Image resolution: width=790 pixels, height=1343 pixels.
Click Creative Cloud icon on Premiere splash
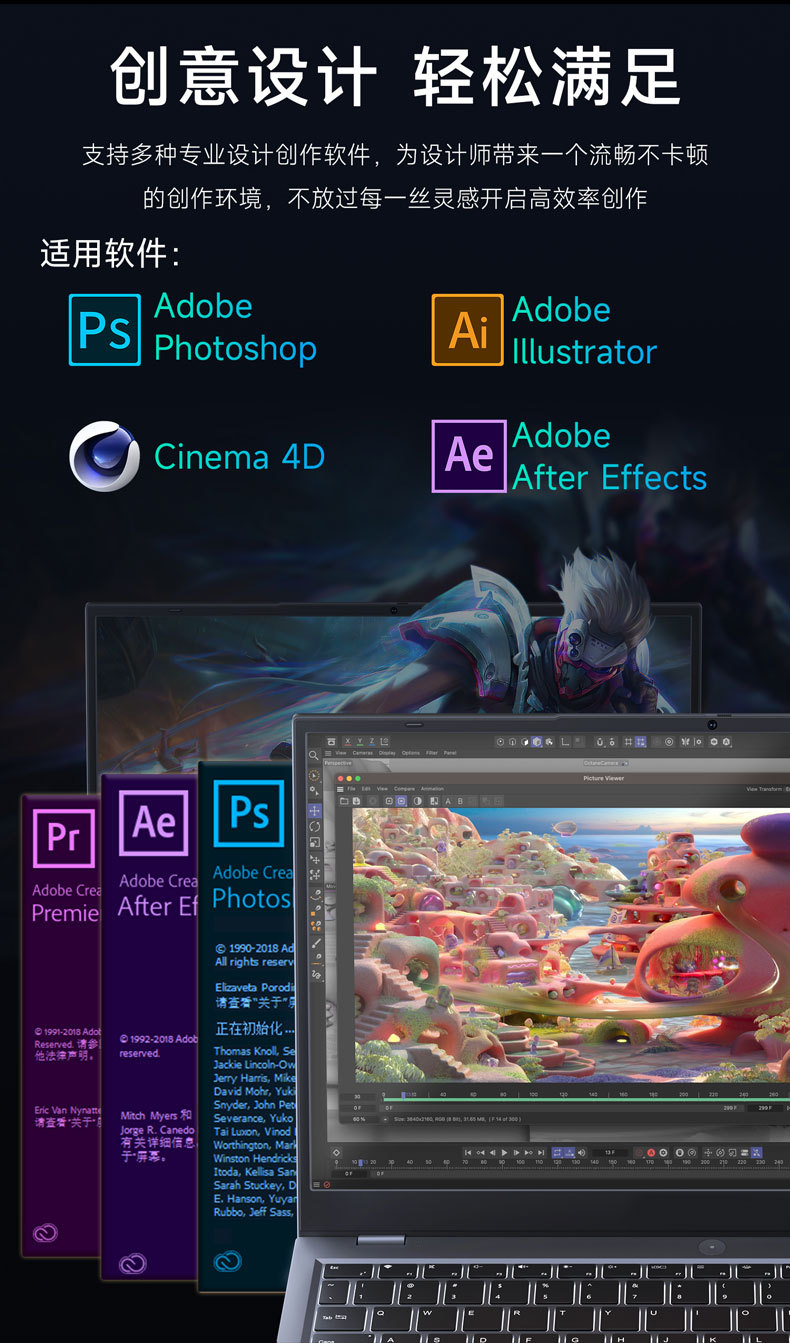pos(45,1233)
